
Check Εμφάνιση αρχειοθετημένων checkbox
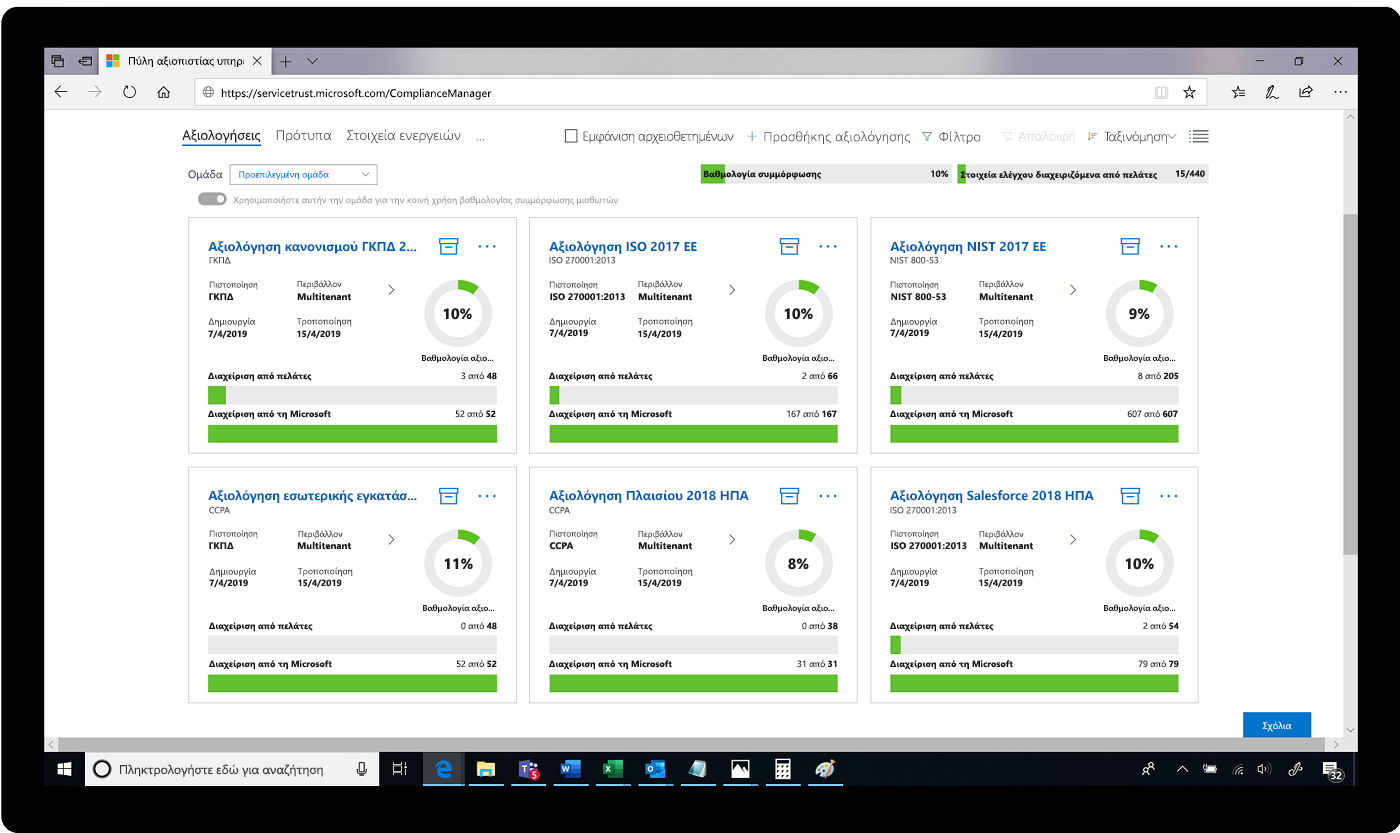pyautogui.click(x=571, y=136)
